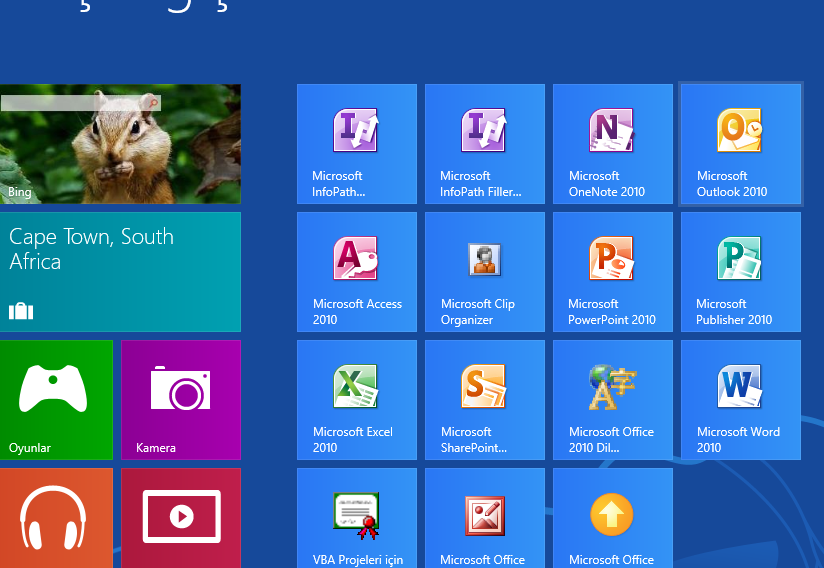
Task: Open the VBA Projeleri certificate tile
Action: pos(356,518)
